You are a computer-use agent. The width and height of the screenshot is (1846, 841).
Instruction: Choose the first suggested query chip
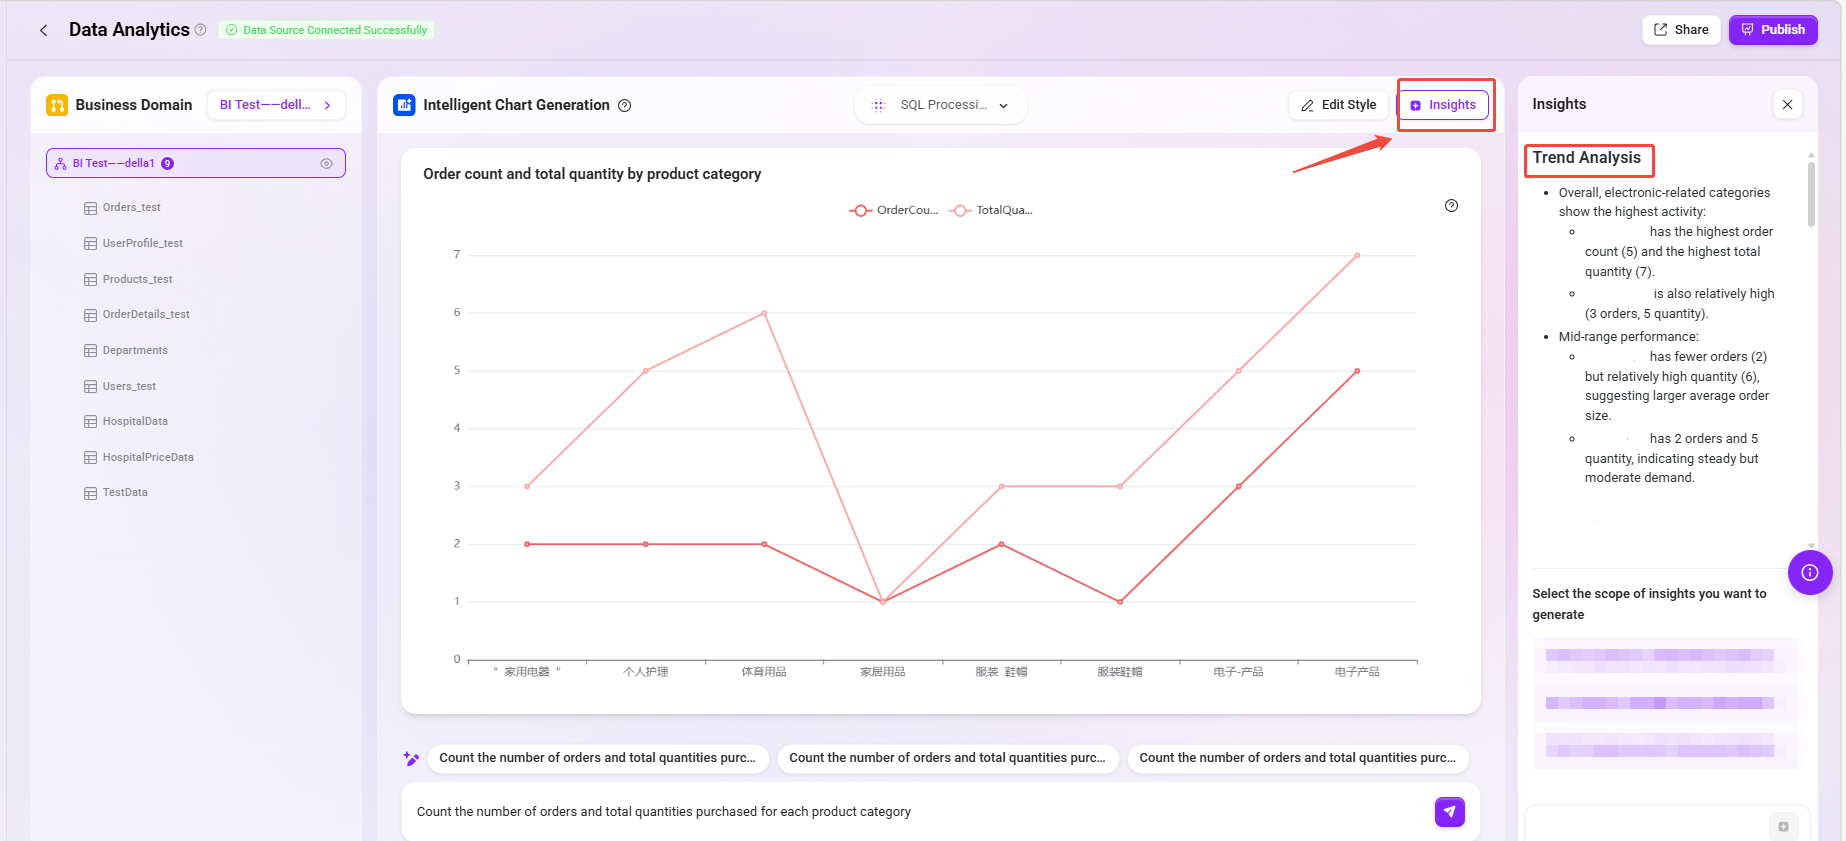tap(598, 758)
